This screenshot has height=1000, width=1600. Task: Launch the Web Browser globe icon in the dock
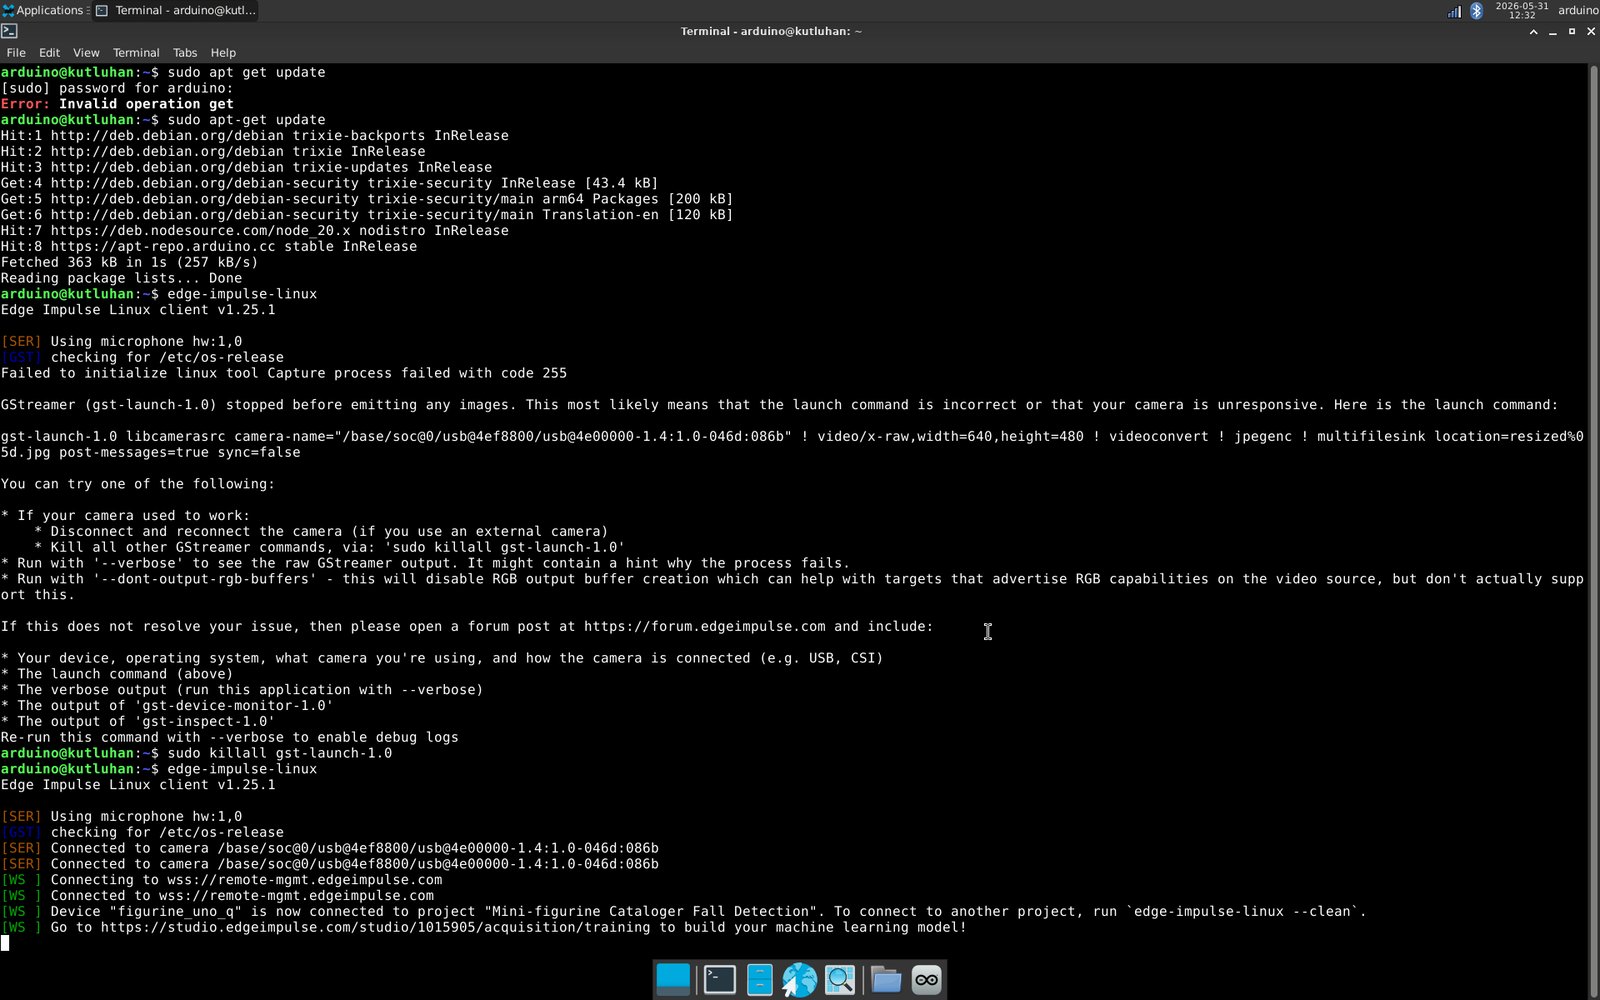point(800,980)
